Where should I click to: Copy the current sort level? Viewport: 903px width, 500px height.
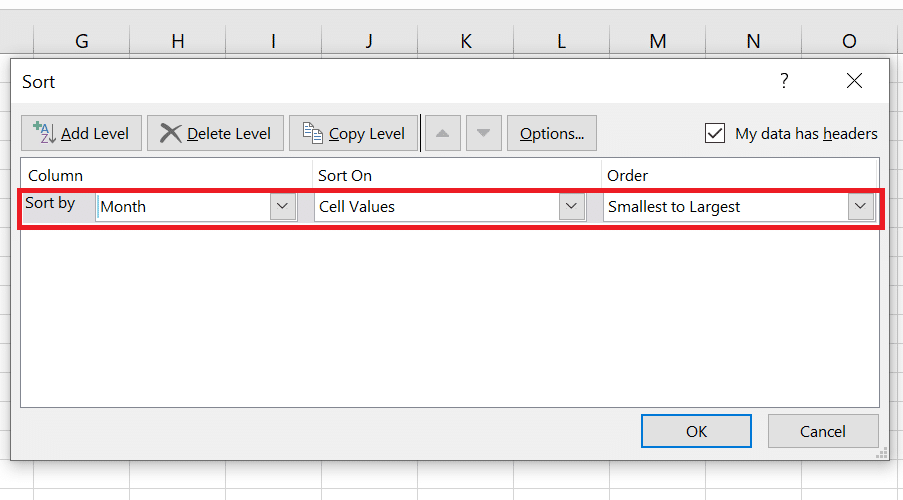354,133
